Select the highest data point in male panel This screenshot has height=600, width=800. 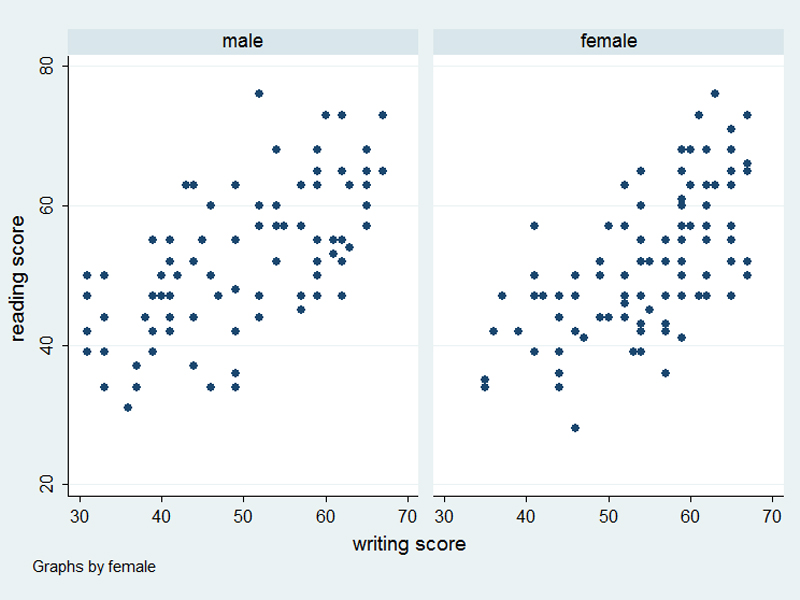point(259,94)
